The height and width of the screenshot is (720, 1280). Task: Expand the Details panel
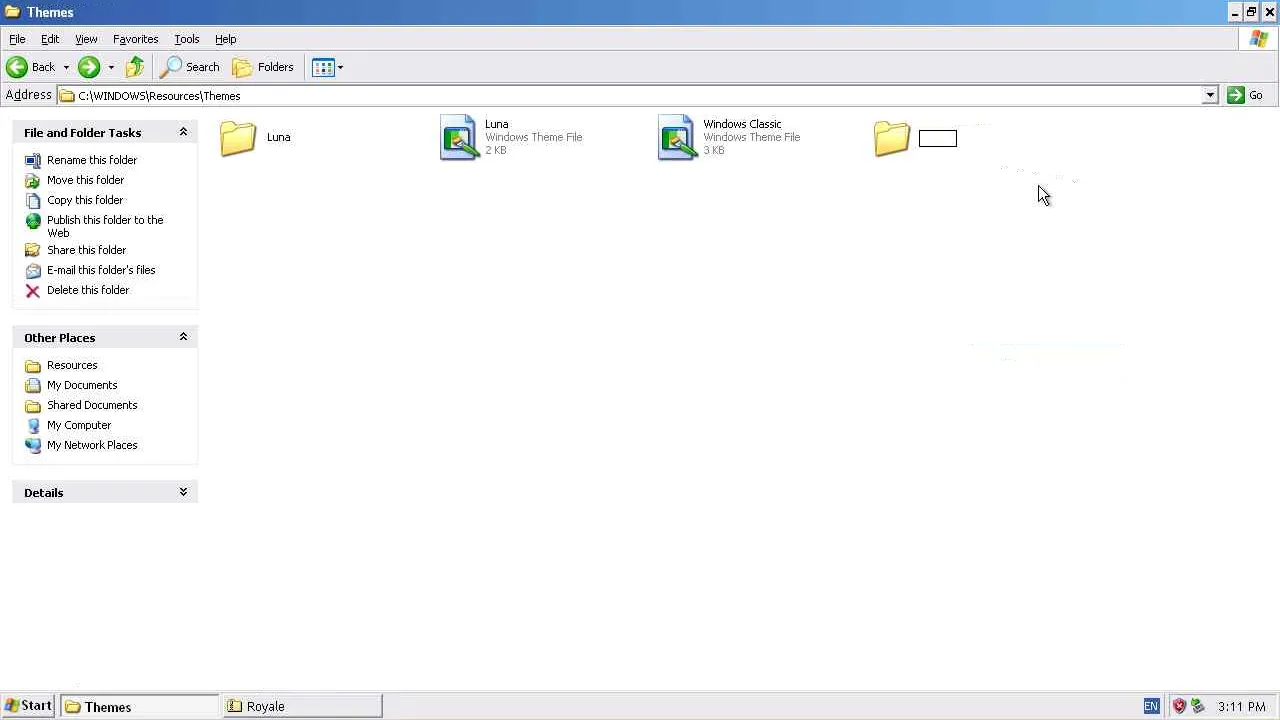[183, 492]
